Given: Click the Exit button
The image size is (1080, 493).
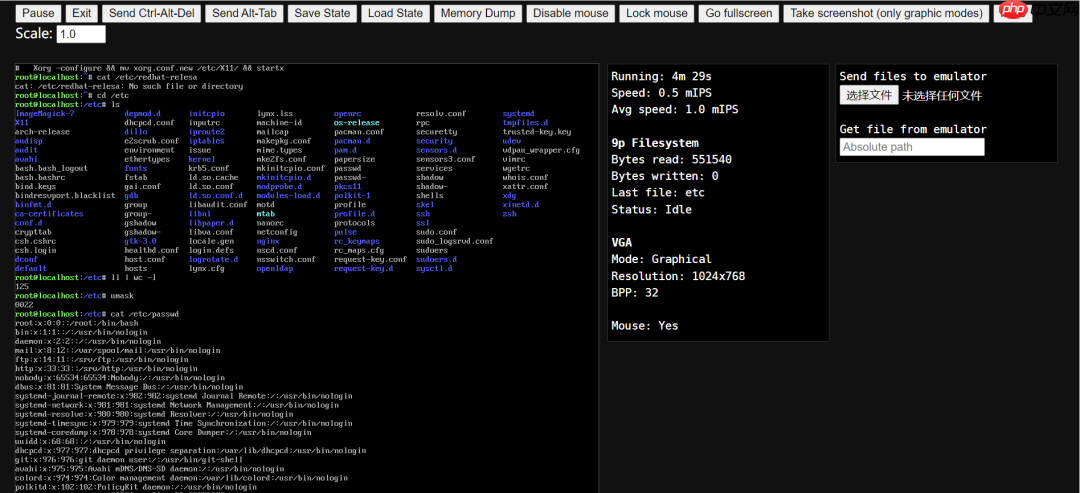Looking at the screenshot, I should click(x=81, y=13).
